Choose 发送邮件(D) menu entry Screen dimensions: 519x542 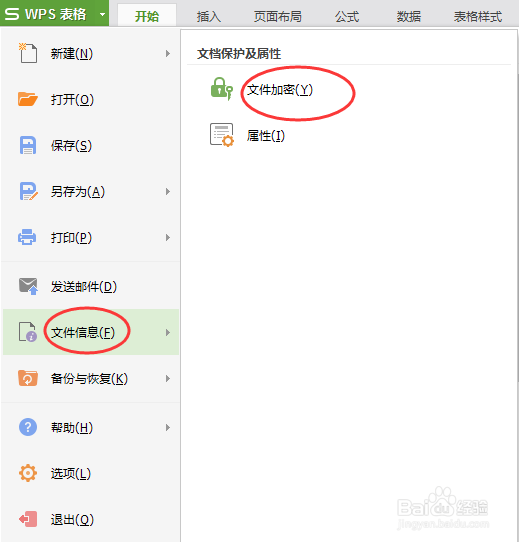(91, 286)
